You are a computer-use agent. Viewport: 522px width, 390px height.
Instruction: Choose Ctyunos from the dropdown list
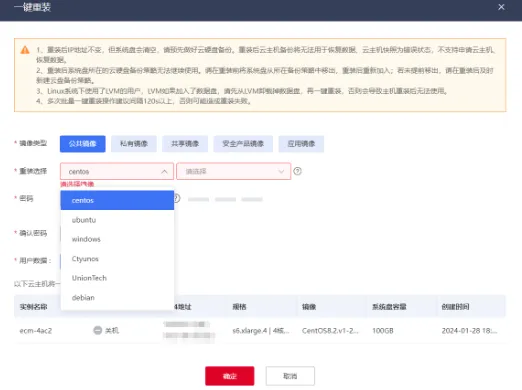click(117, 259)
